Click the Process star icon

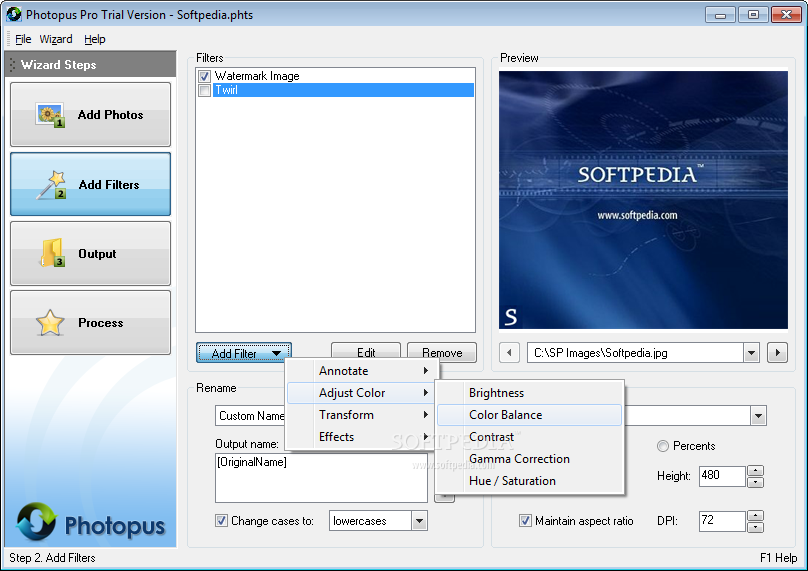pyautogui.click(x=50, y=323)
